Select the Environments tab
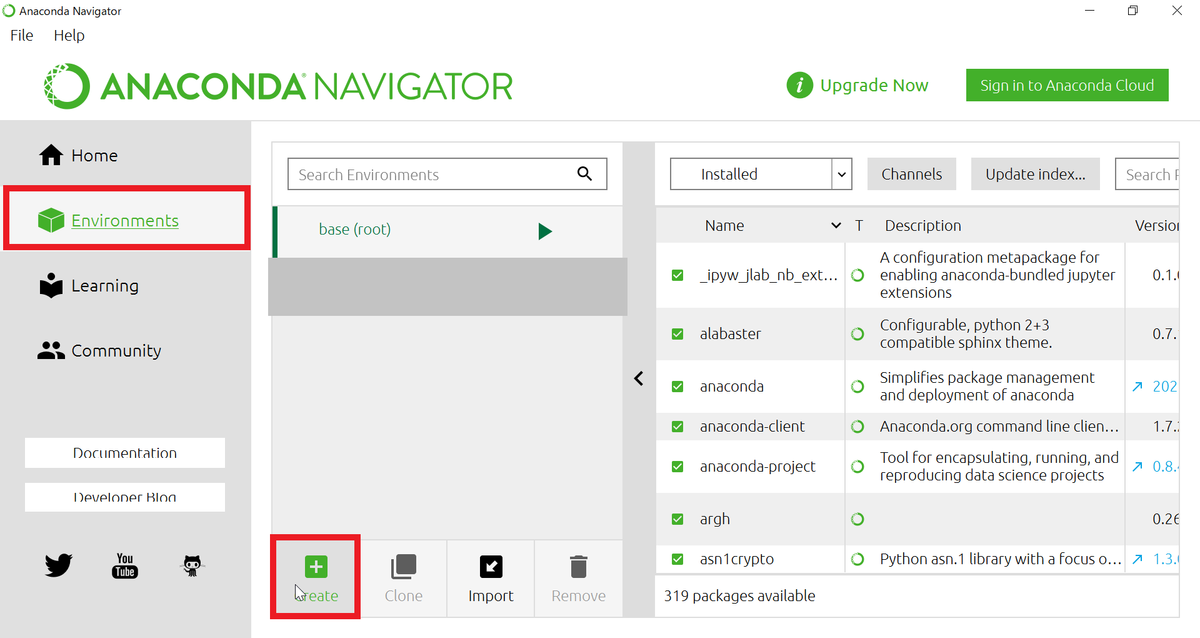 [125, 220]
